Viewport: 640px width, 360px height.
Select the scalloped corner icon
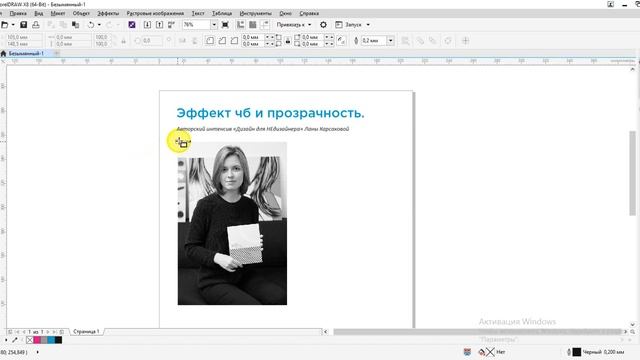click(222, 40)
